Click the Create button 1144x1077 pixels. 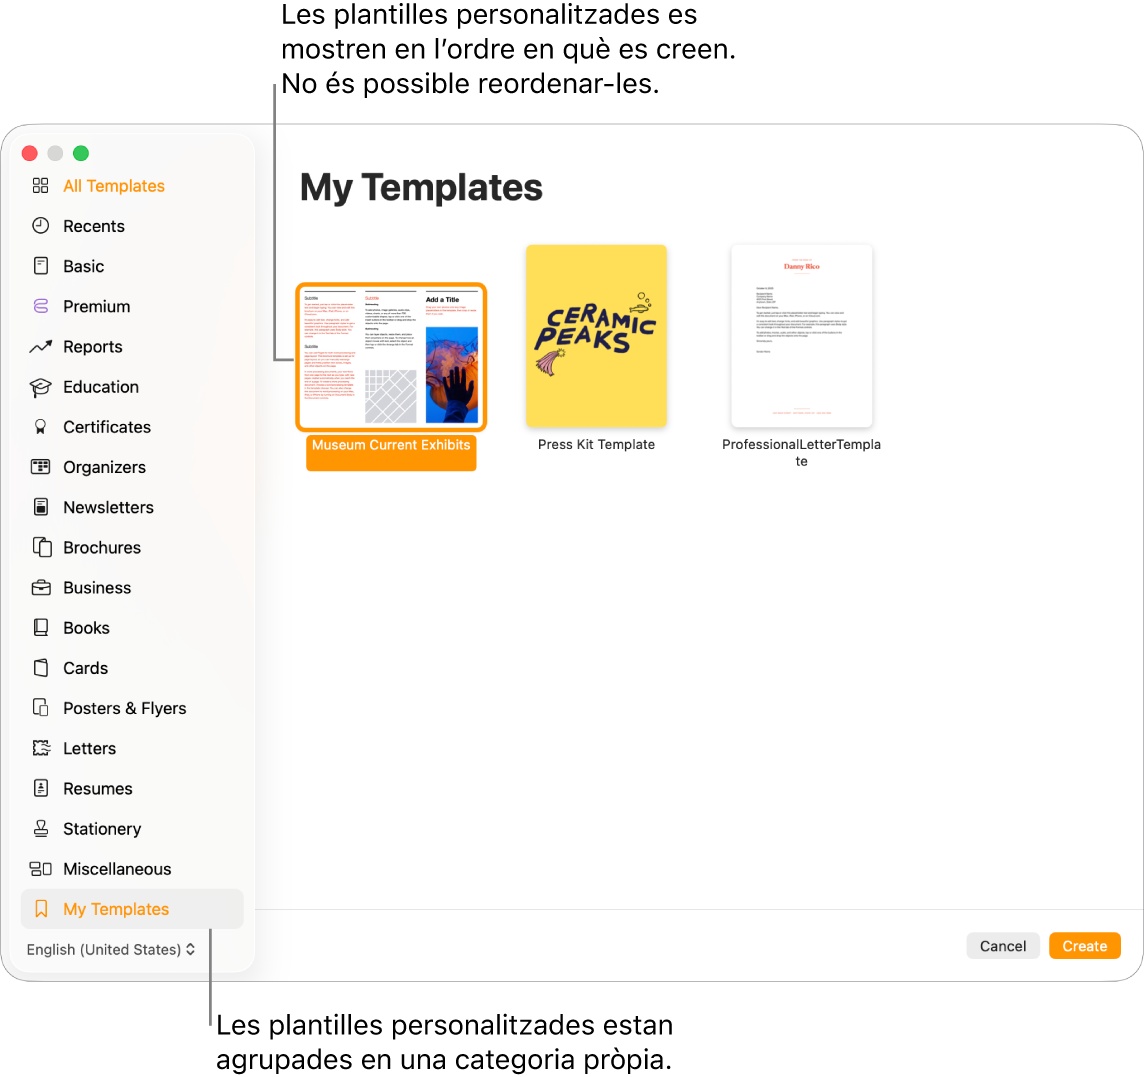click(x=1084, y=945)
